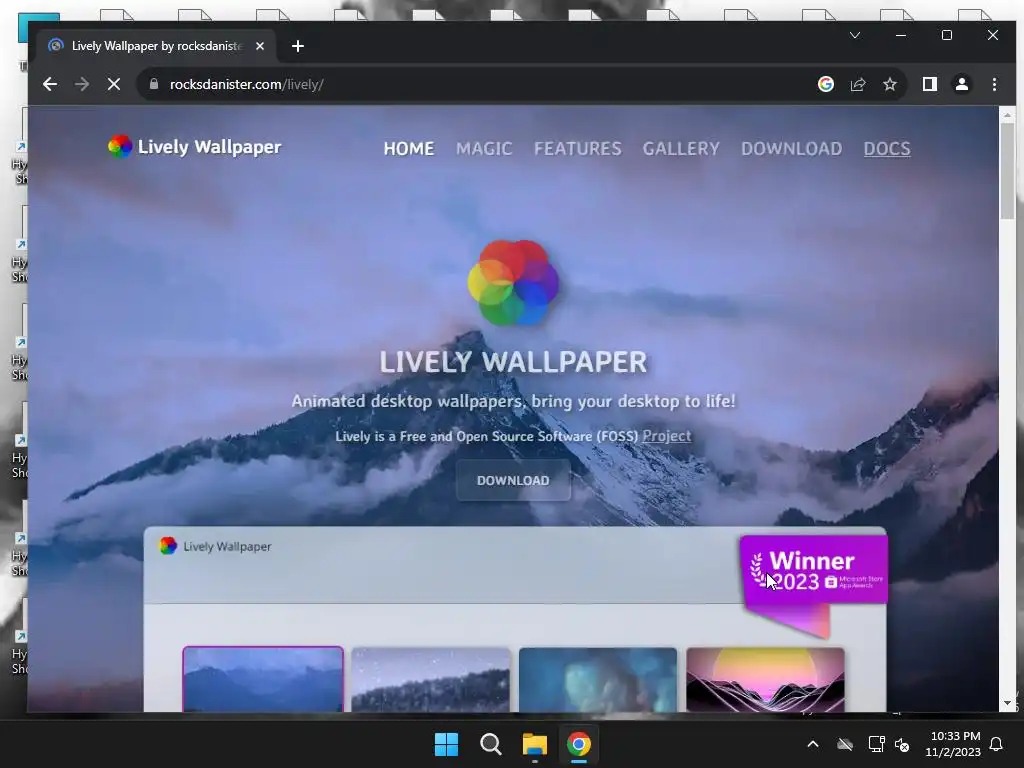Click the Winner 2023 award badge
The width and height of the screenshot is (1024, 768).
(814, 571)
